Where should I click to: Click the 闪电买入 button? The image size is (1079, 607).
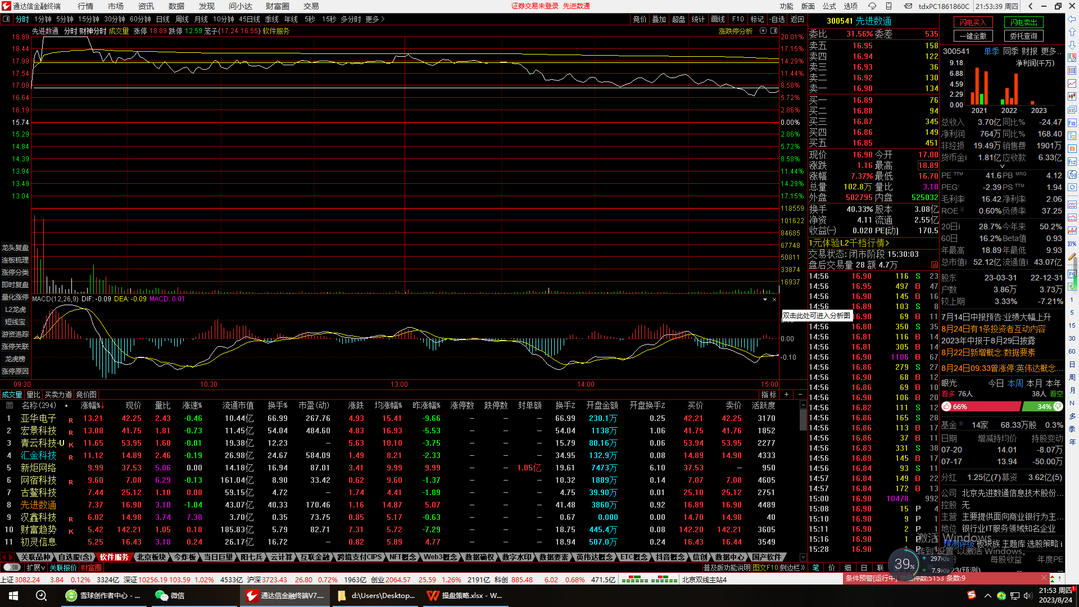click(x=973, y=23)
